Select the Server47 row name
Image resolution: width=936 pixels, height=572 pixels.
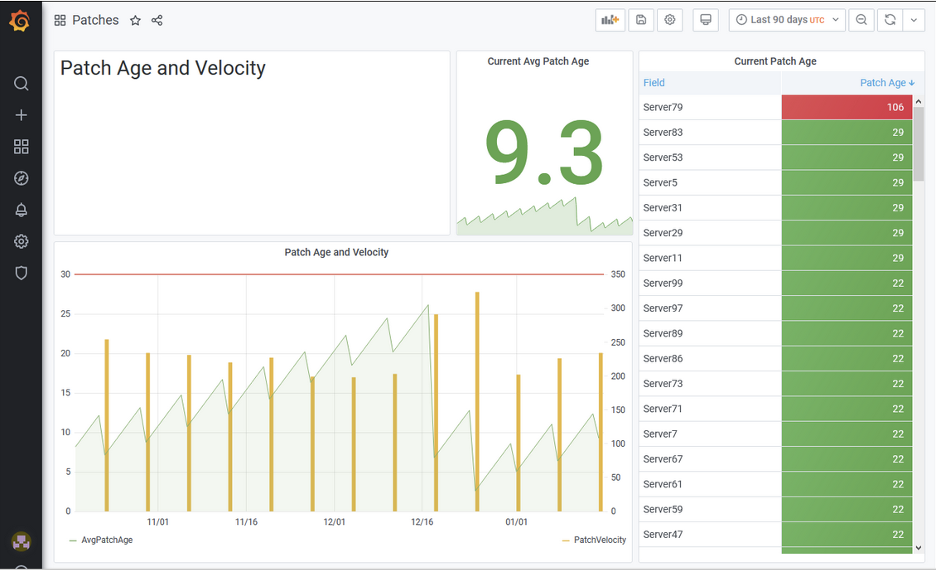click(663, 534)
